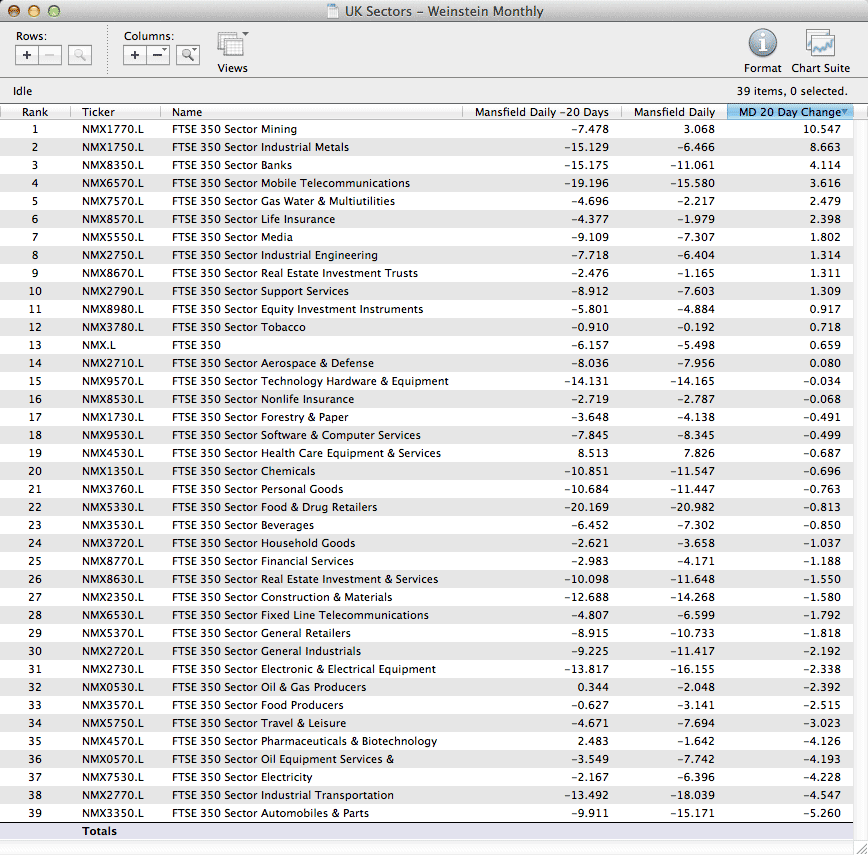Open the Format info panel
This screenshot has height=855, width=868.
[x=762, y=44]
